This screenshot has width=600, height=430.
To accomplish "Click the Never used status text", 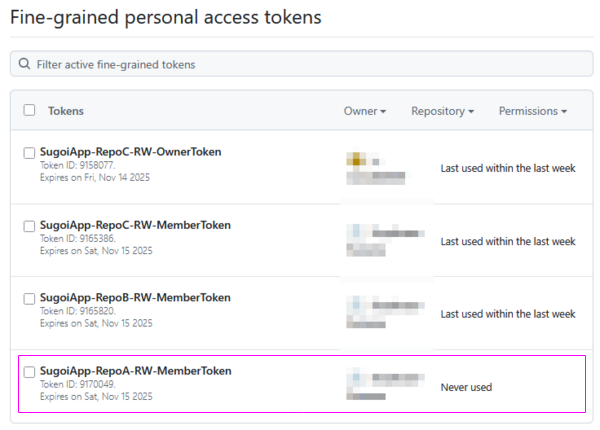I will coord(466,387).
